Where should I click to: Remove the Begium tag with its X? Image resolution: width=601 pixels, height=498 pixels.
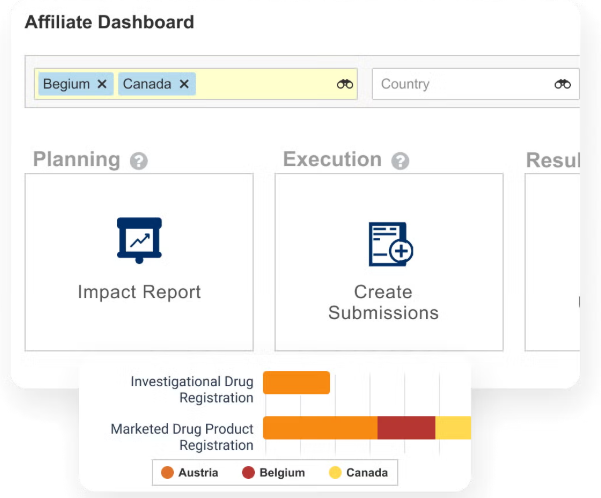102,85
